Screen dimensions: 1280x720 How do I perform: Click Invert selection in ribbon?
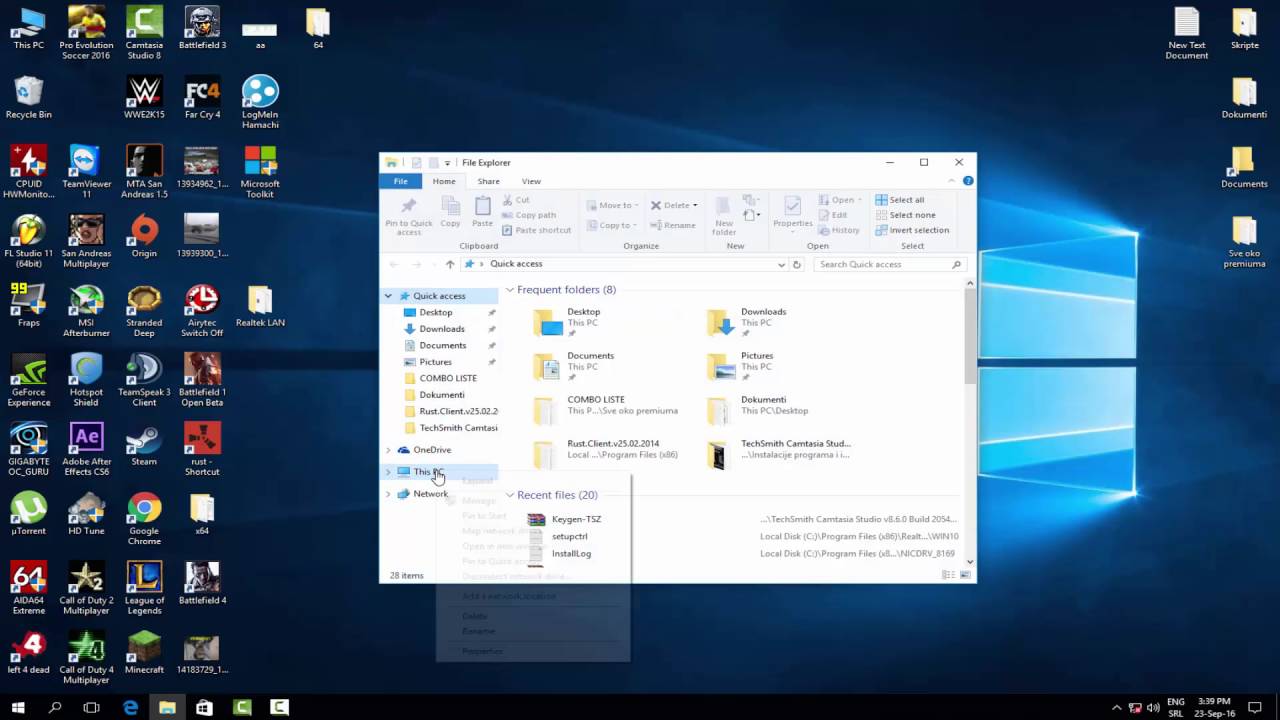pos(912,230)
